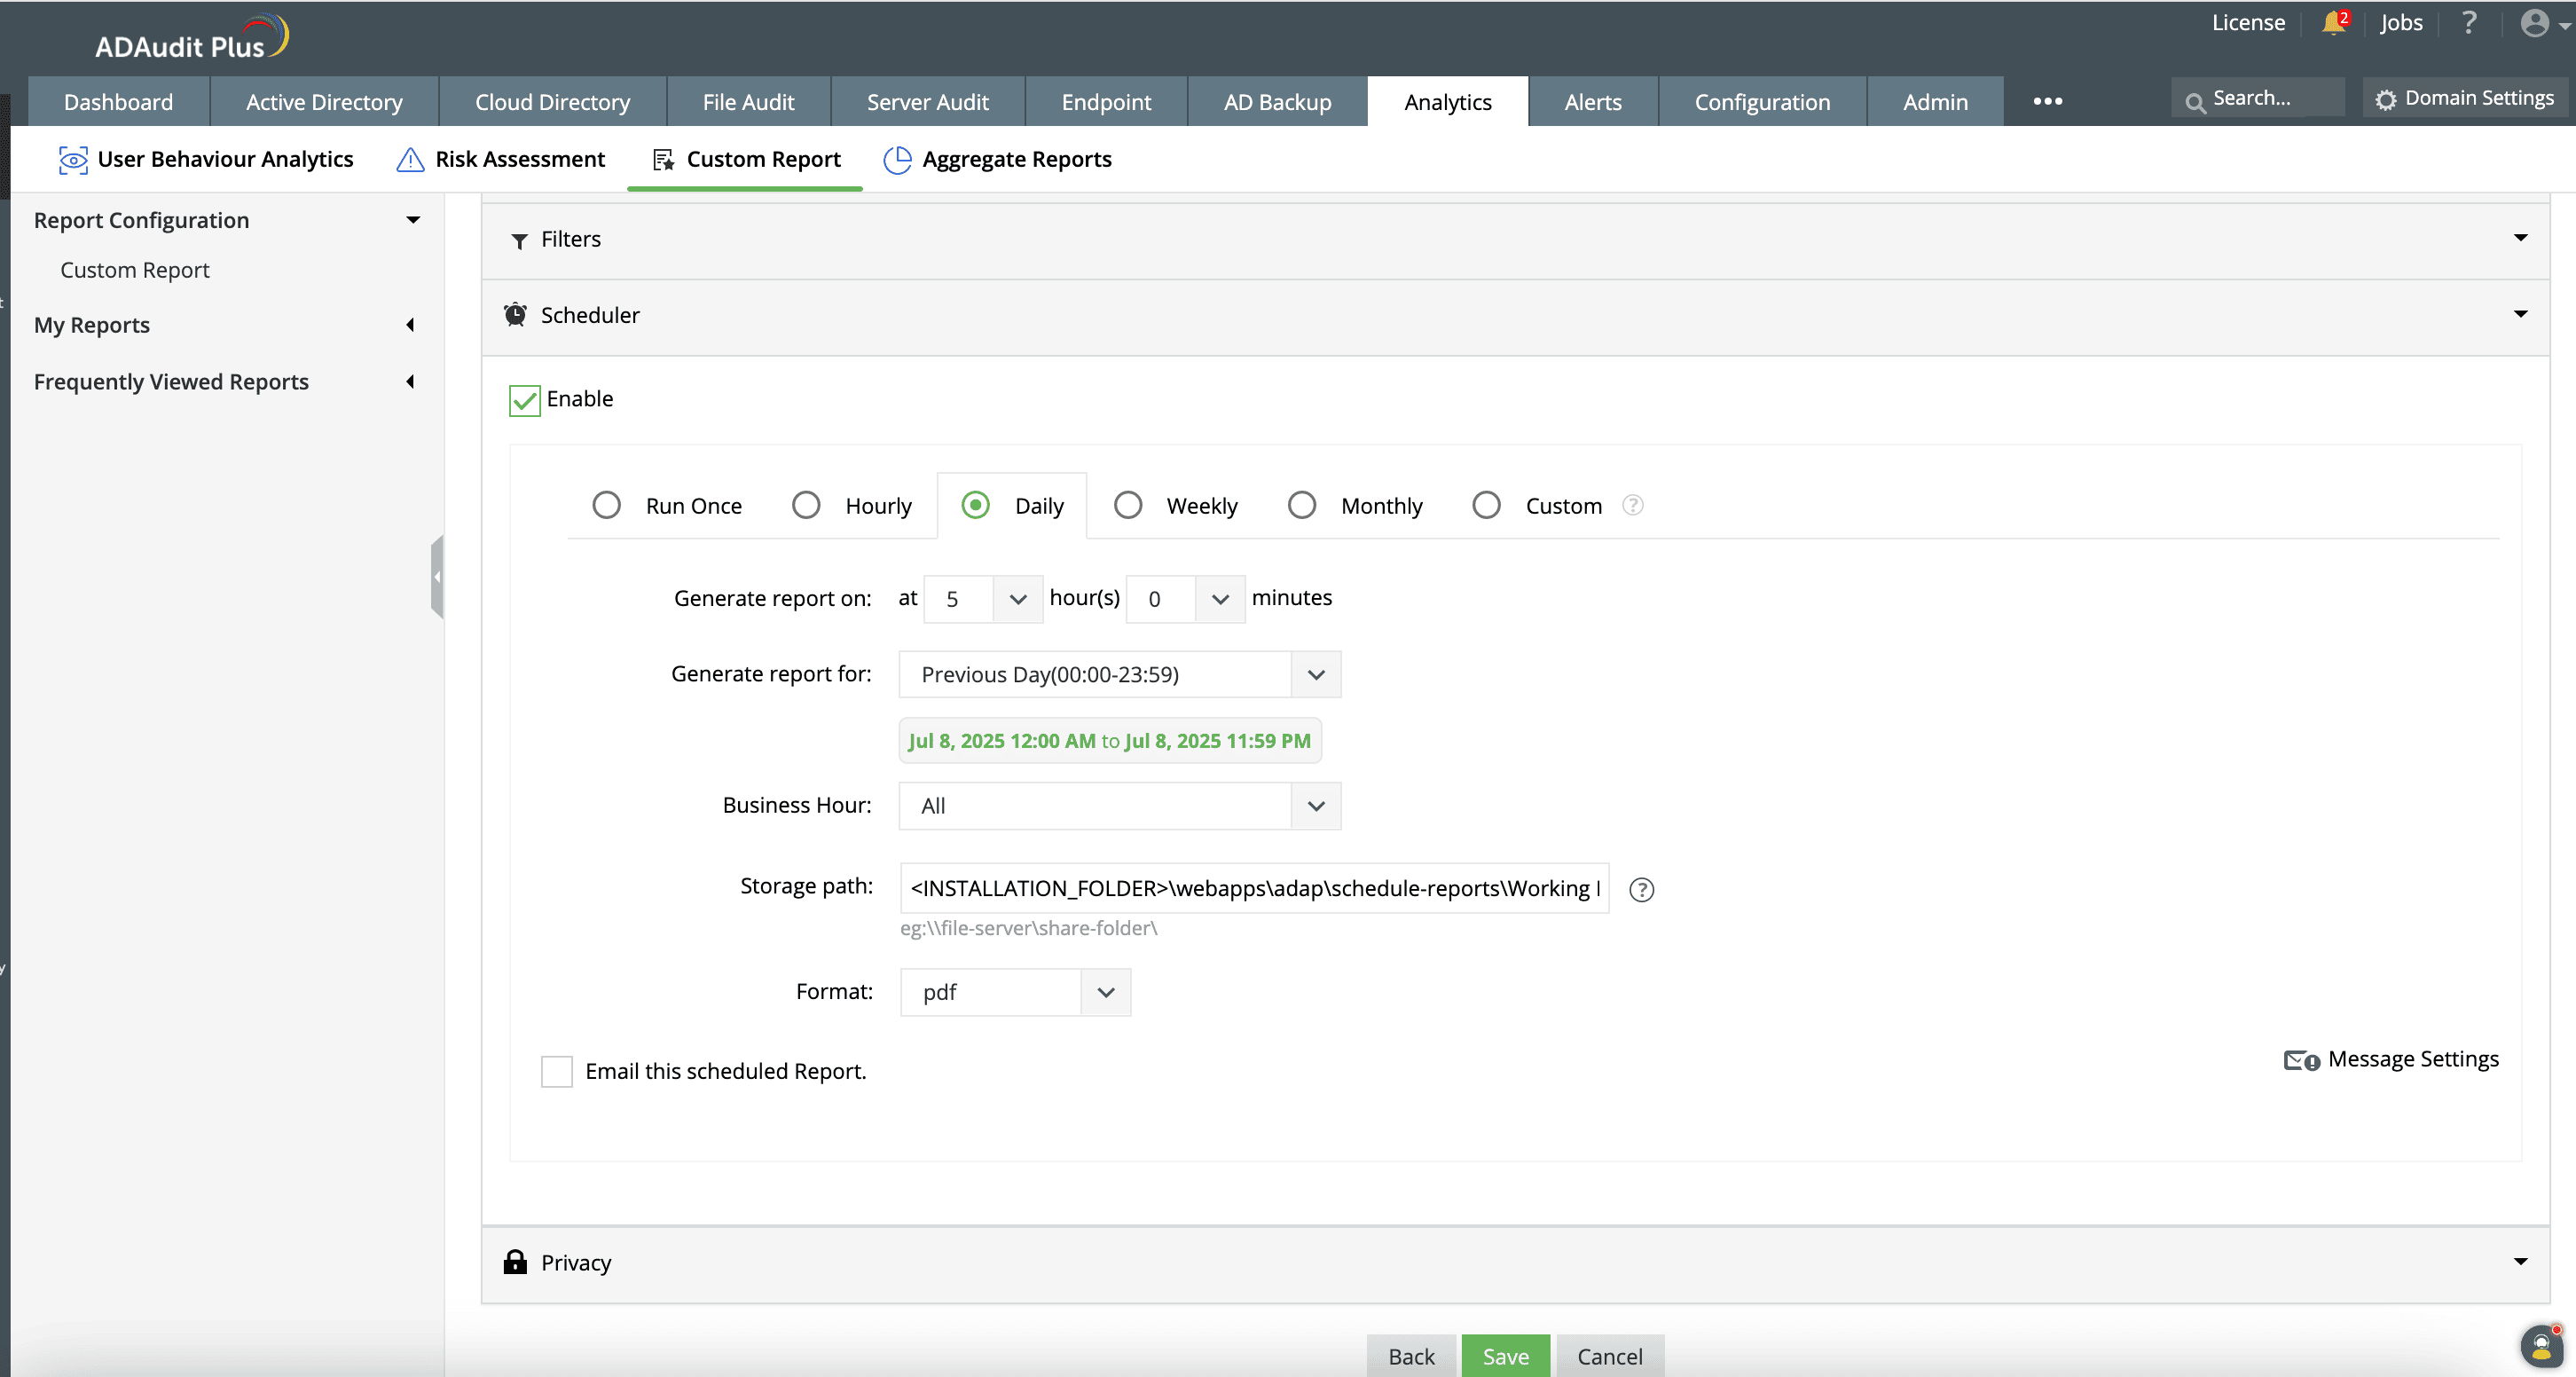Click the Cancel button
2576x1377 pixels.
[1609, 1355]
